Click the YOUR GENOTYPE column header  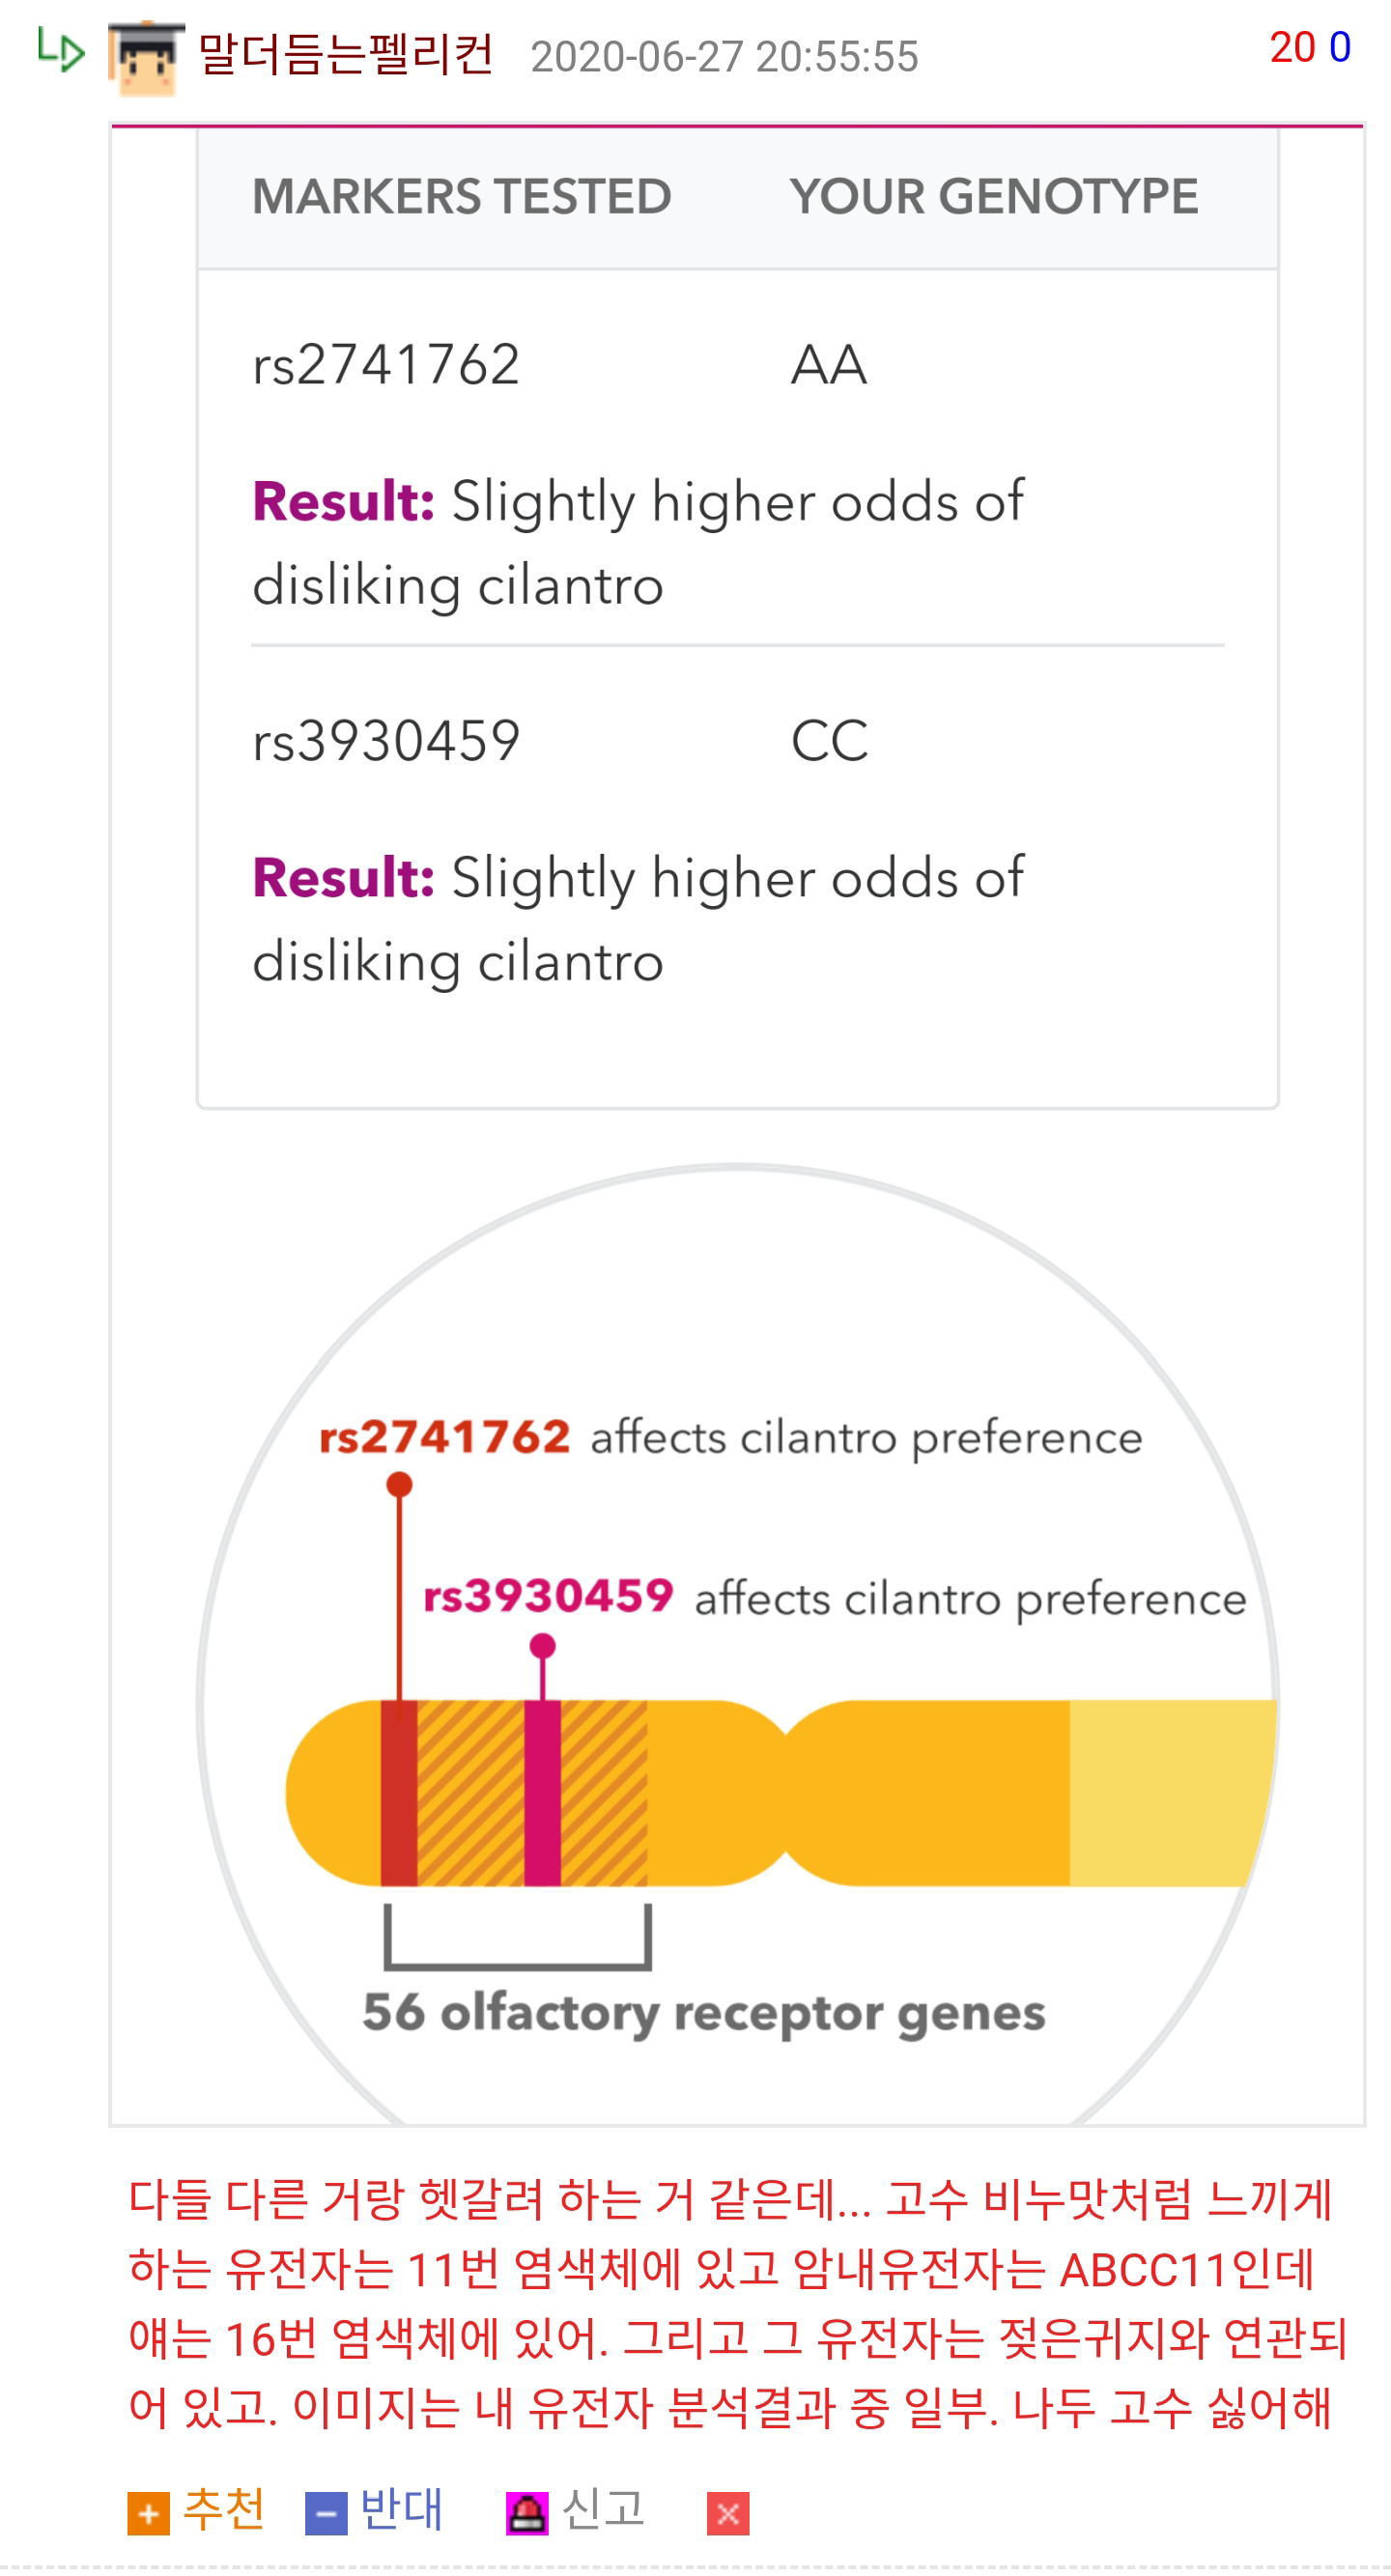point(993,196)
